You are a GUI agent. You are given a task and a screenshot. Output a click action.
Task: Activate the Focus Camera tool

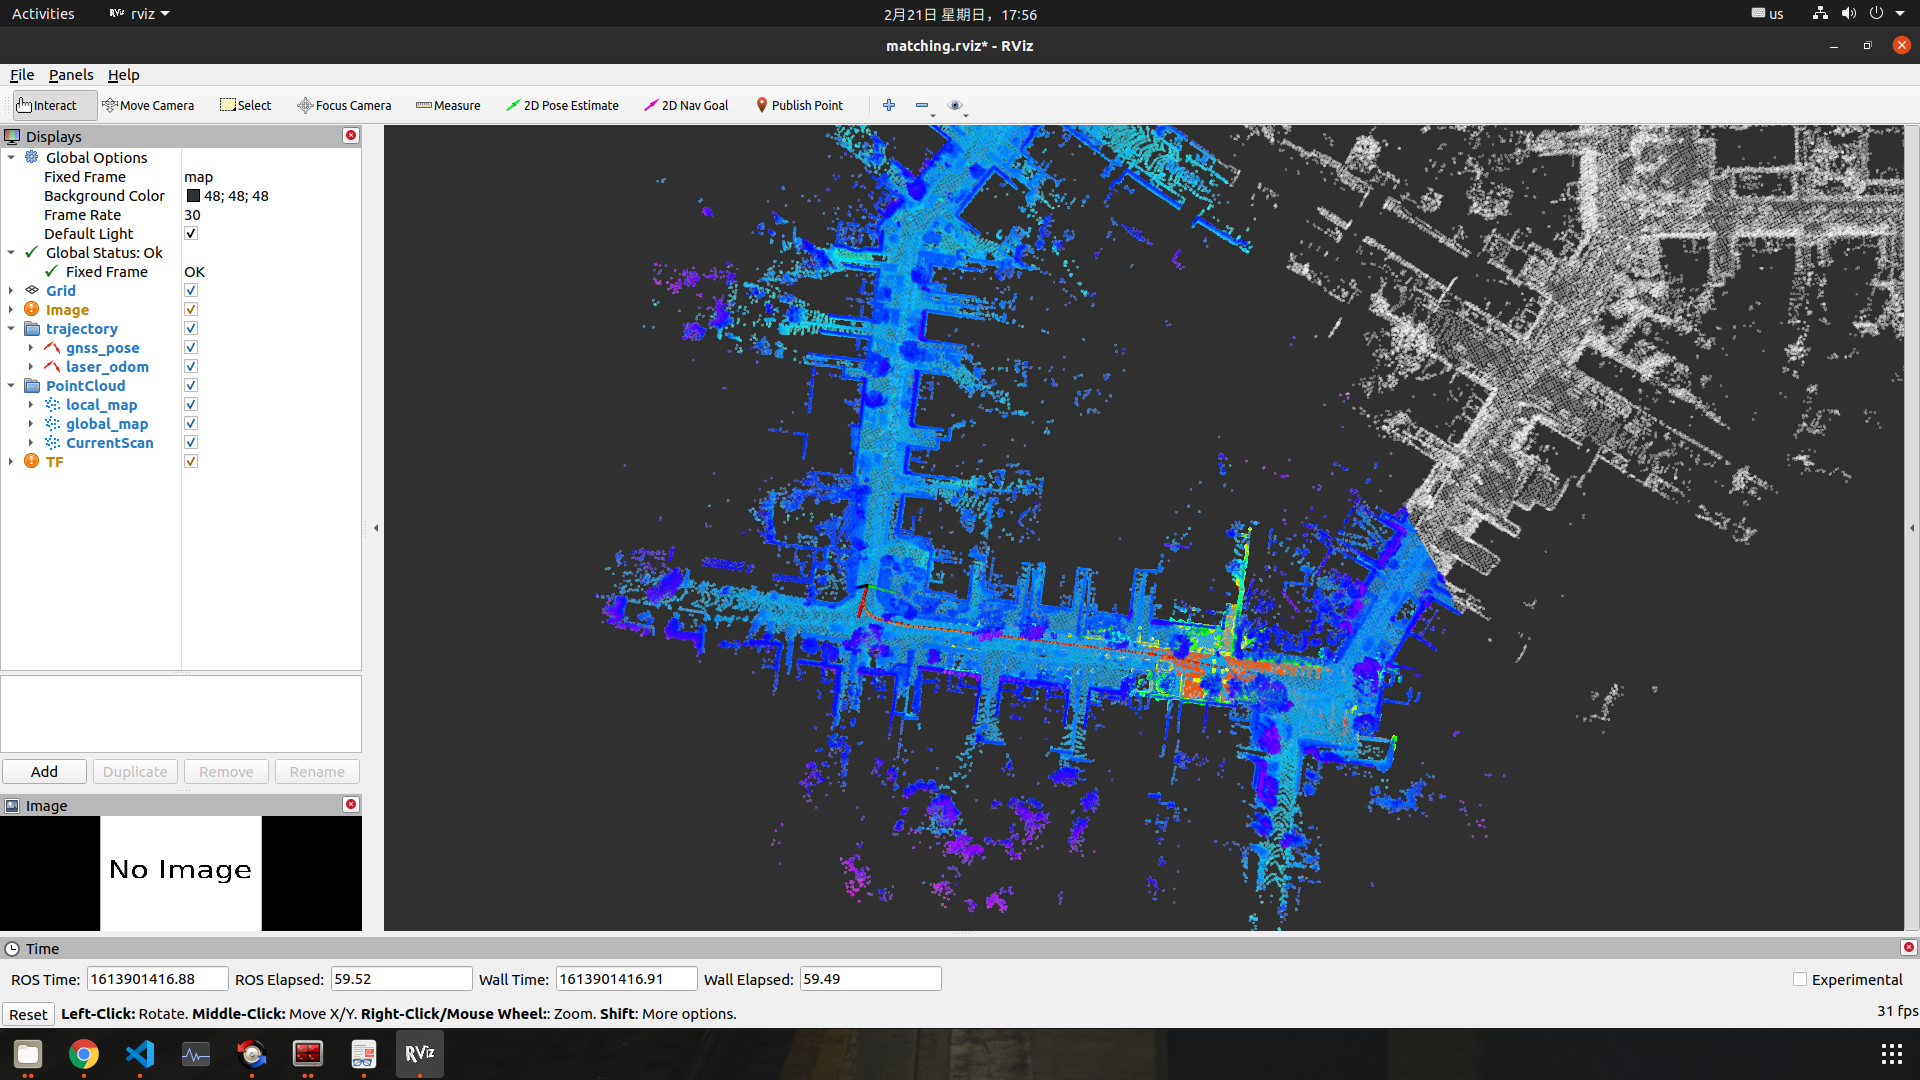(344, 105)
